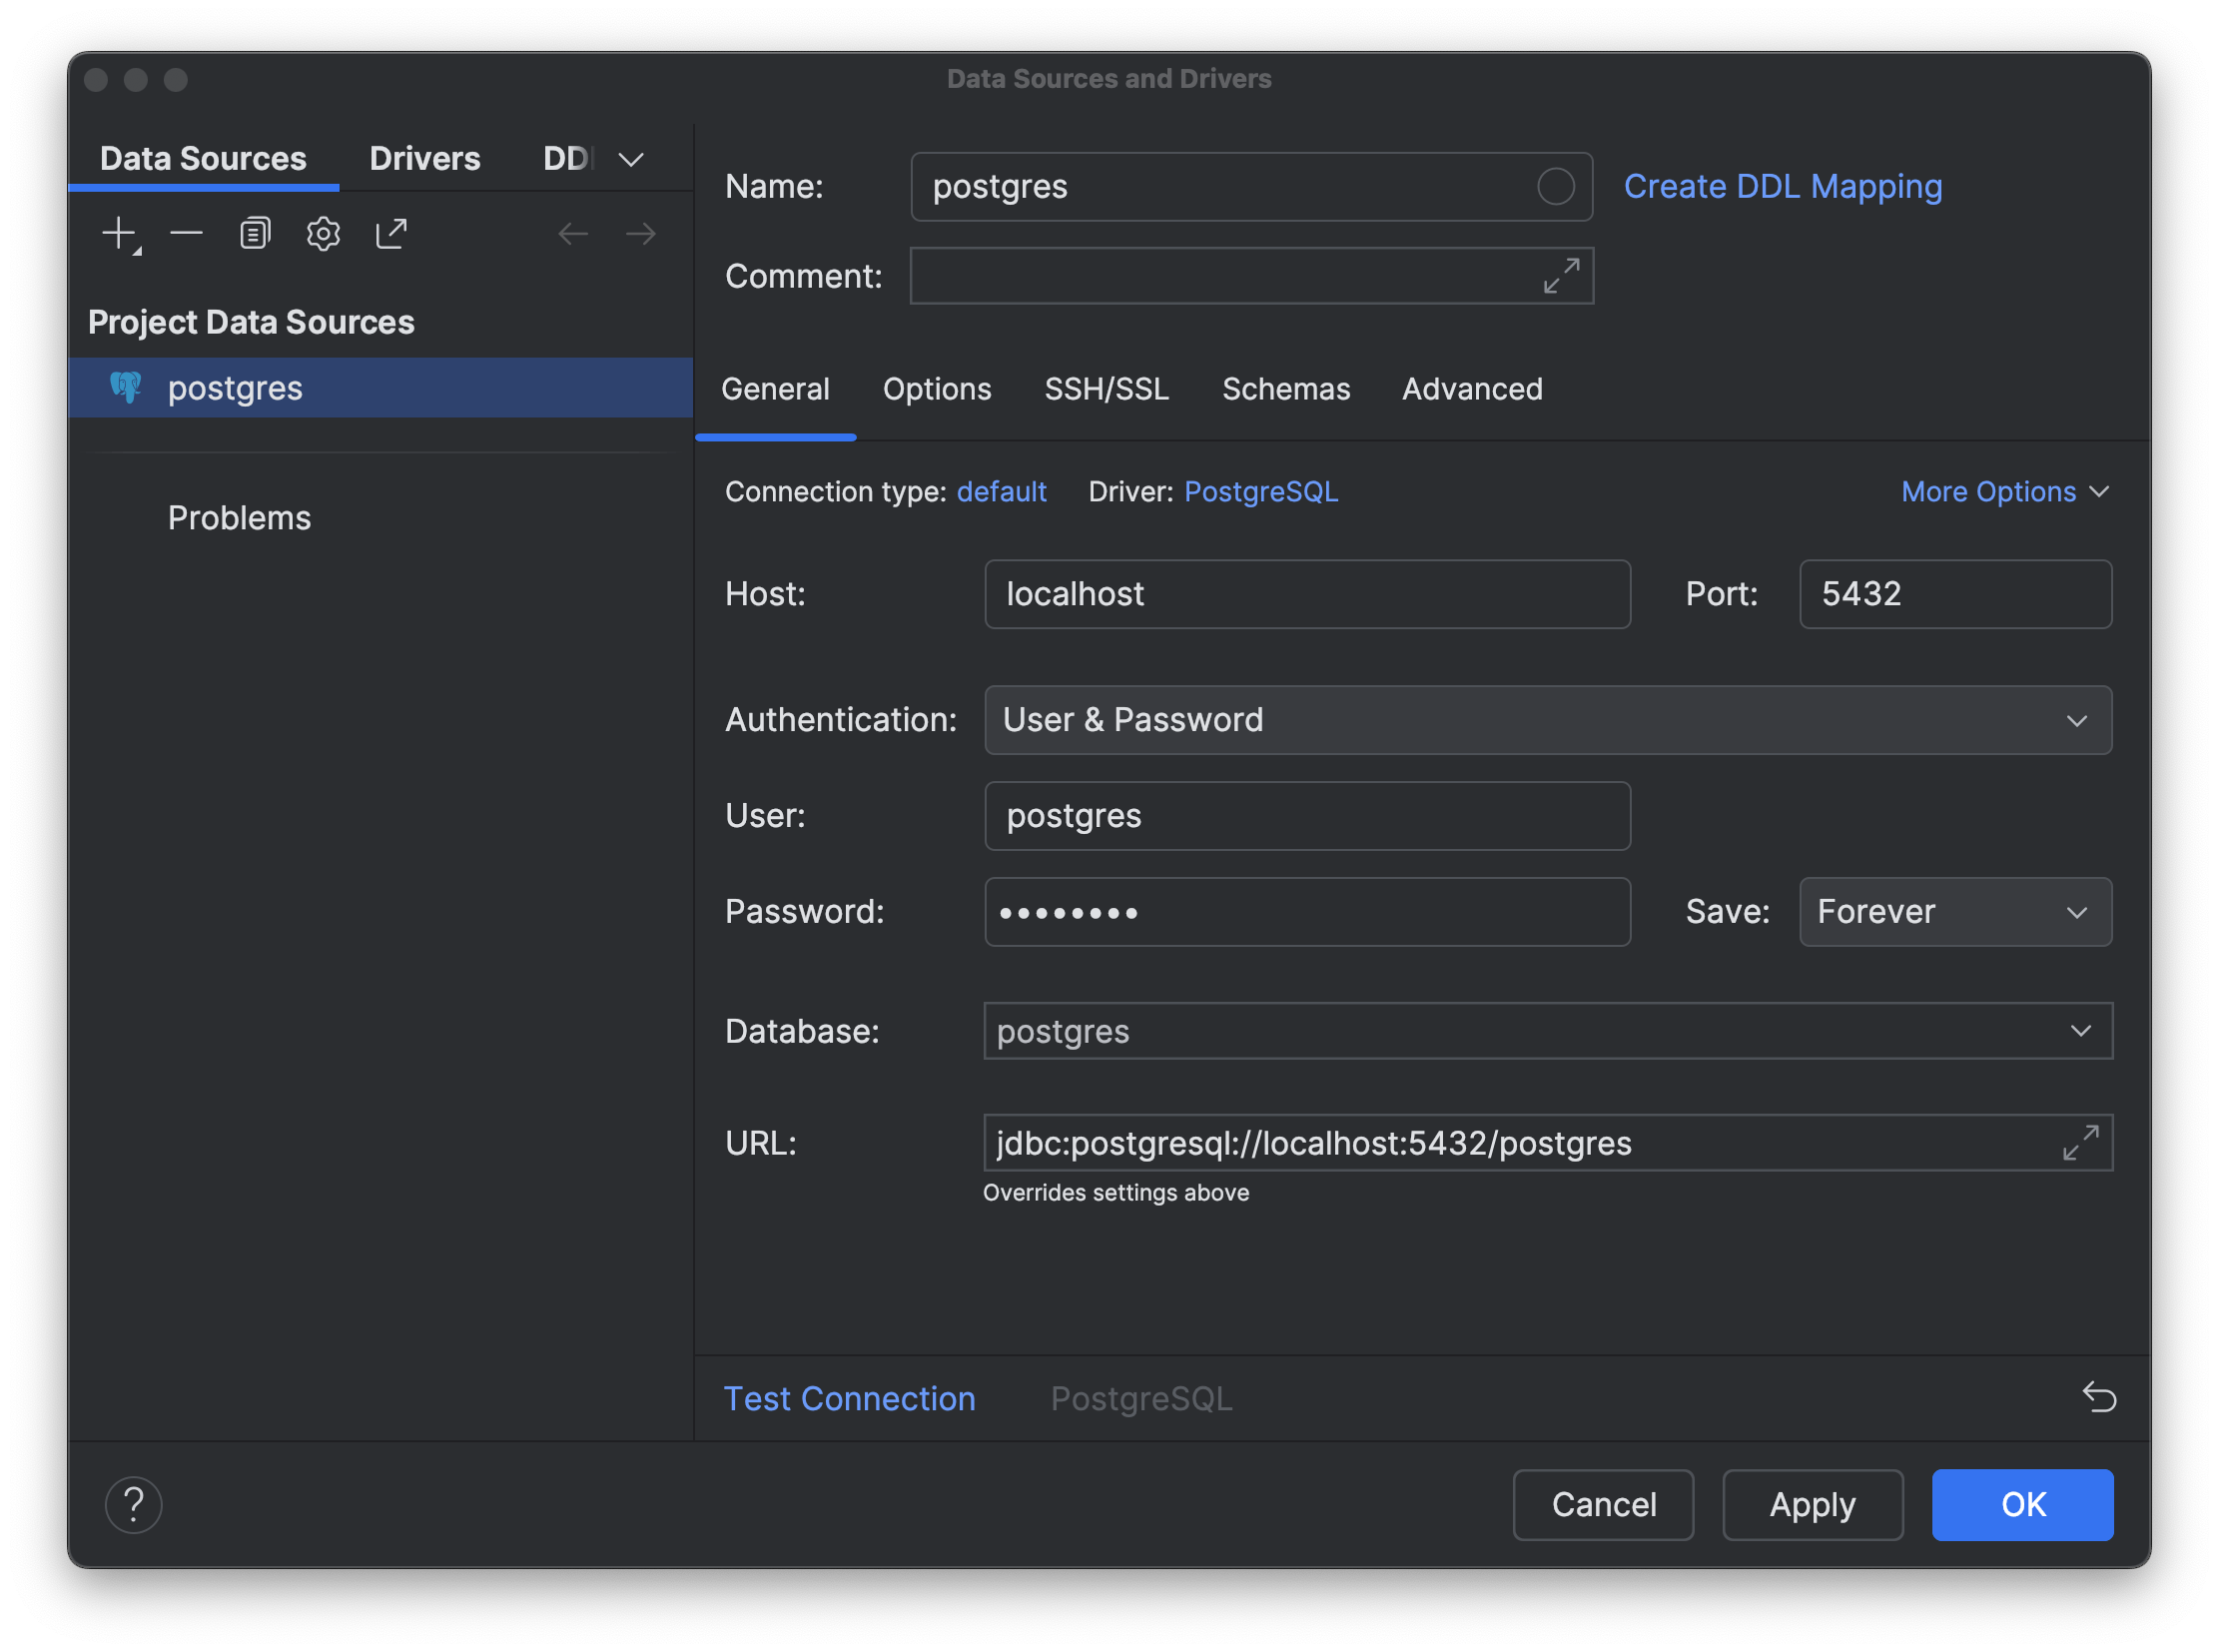Expand the URL field editor

(2080, 1143)
